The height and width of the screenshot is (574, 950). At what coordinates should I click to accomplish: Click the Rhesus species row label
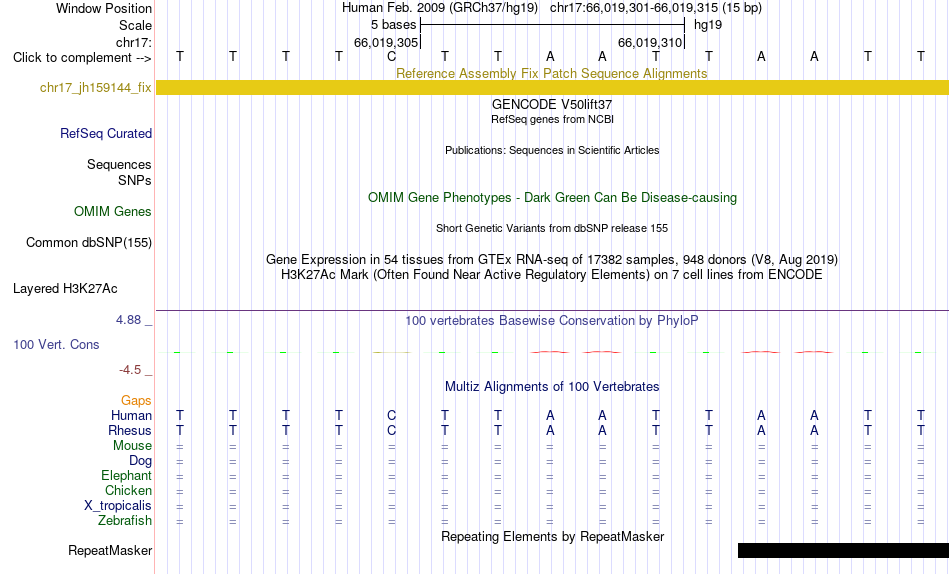pos(130,430)
